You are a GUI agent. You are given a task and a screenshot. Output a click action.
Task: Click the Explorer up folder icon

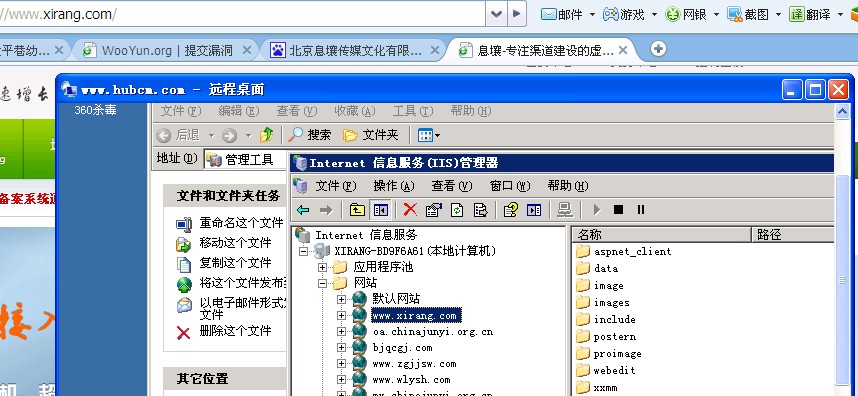pyautogui.click(x=266, y=135)
